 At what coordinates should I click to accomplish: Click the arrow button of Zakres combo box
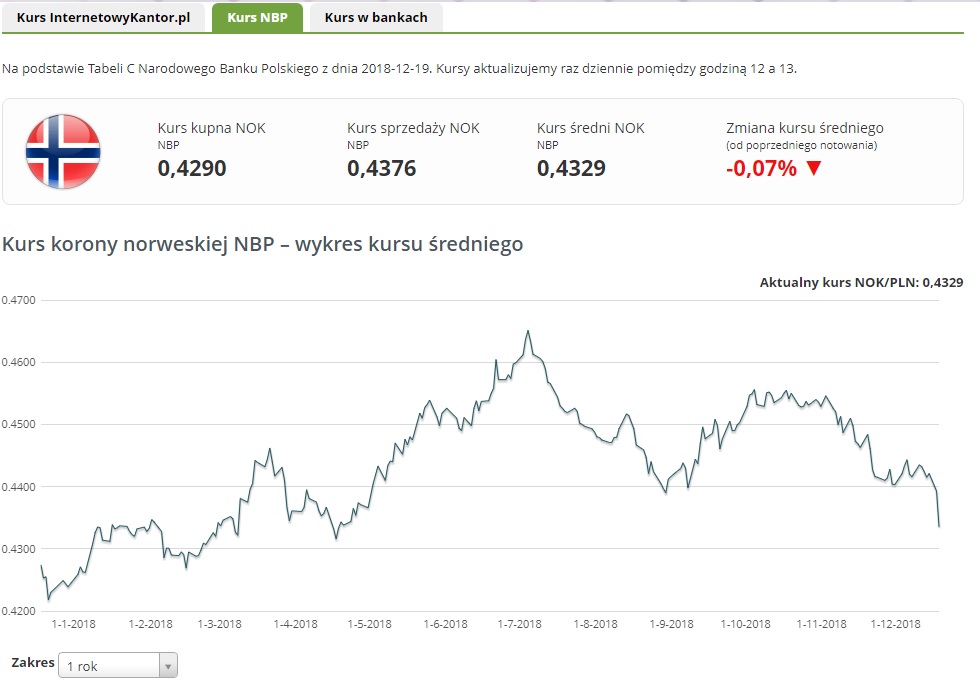tap(168, 665)
